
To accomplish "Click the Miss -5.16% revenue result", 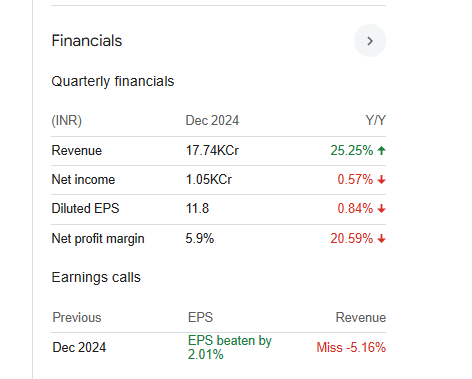I will [x=351, y=348].
